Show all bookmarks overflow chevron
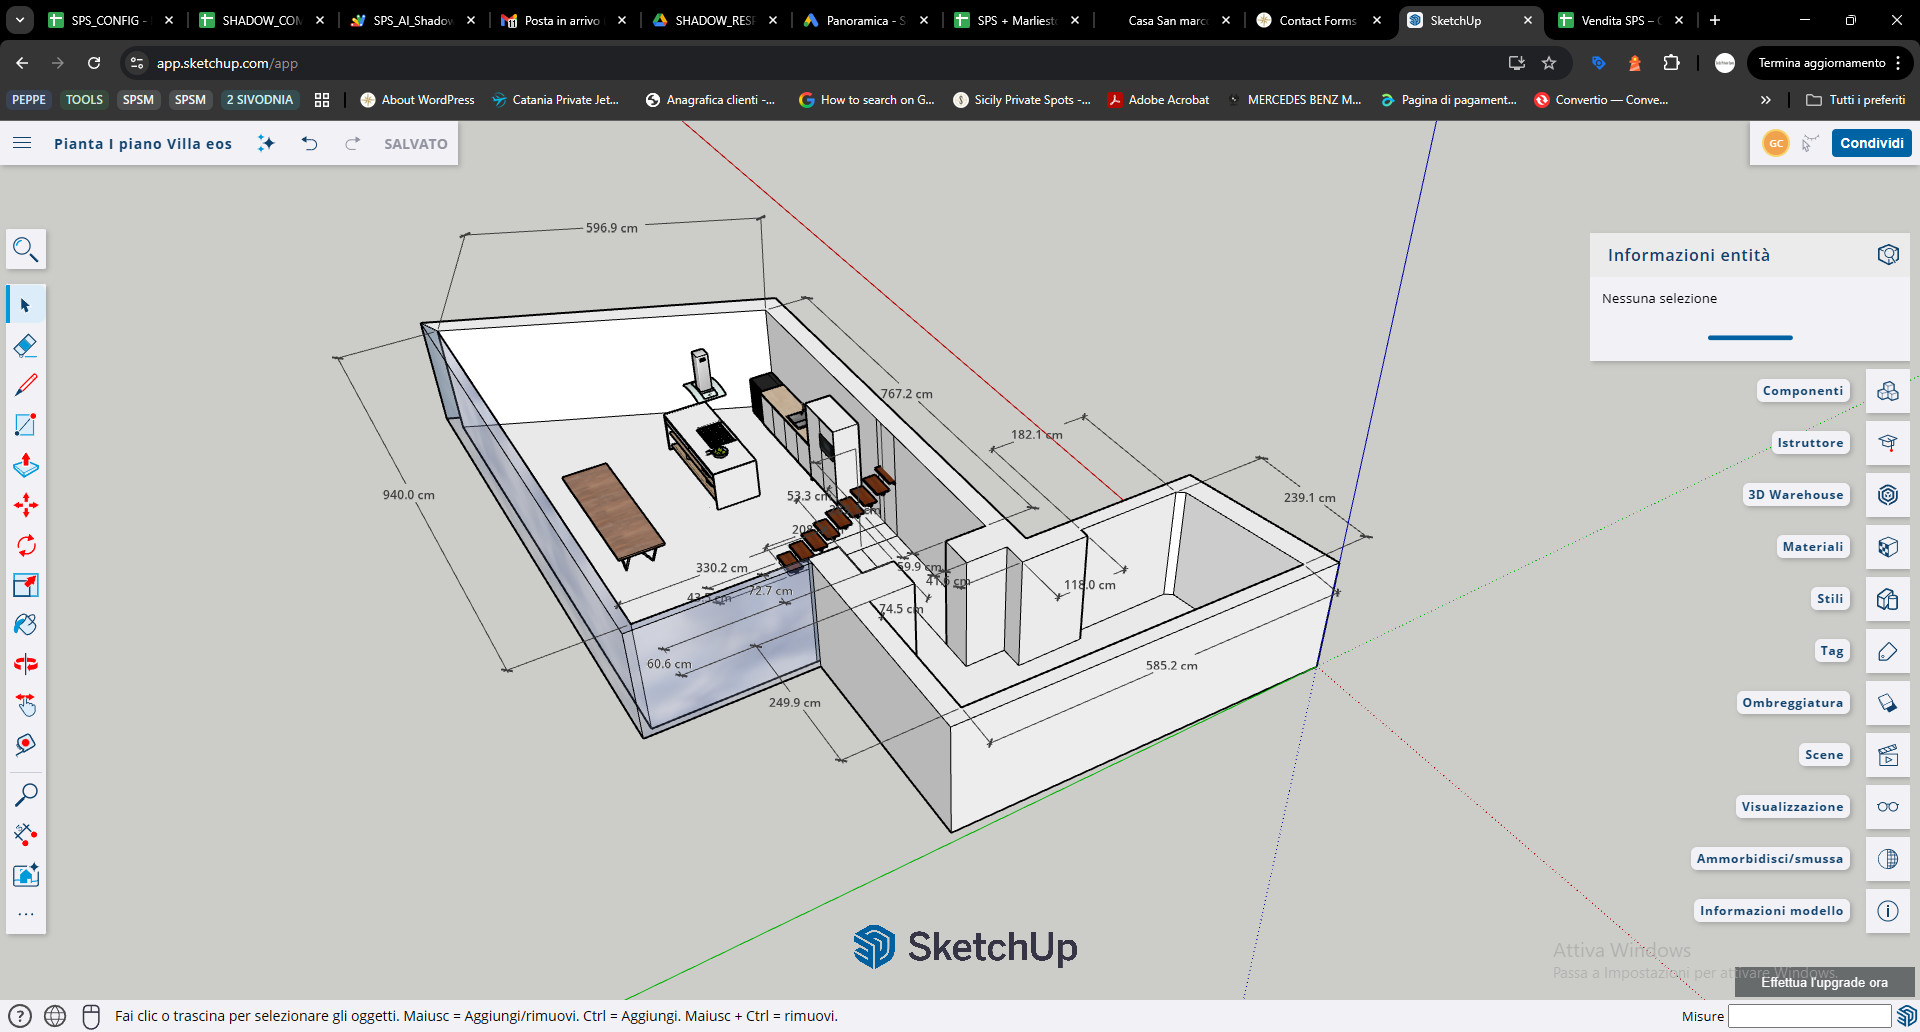This screenshot has width=1920, height=1032. 1765,100
